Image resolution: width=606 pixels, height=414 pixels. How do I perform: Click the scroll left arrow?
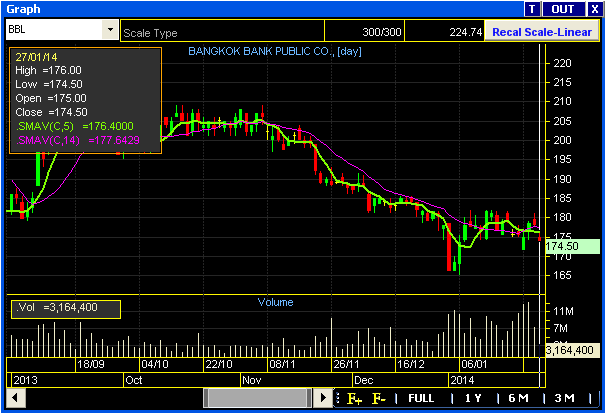click(x=16, y=398)
